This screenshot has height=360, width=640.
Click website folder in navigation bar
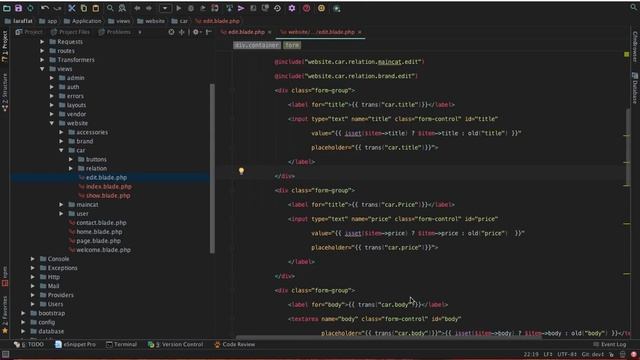(x=151, y=21)
